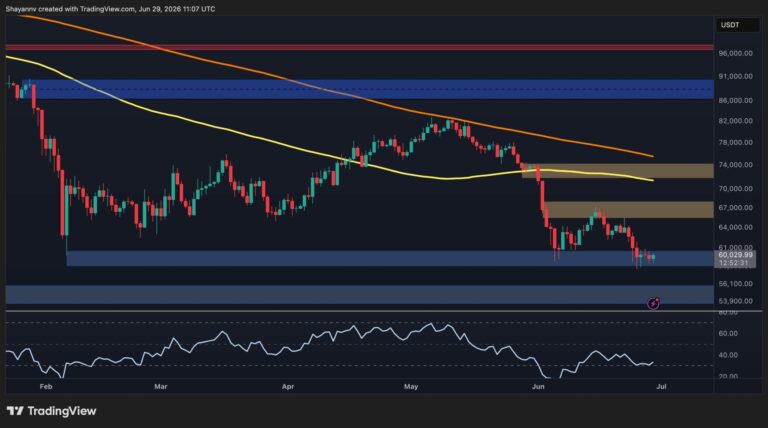Click the Jul date axis label
This screenshot has width=768, height=428.
point(661,386)
